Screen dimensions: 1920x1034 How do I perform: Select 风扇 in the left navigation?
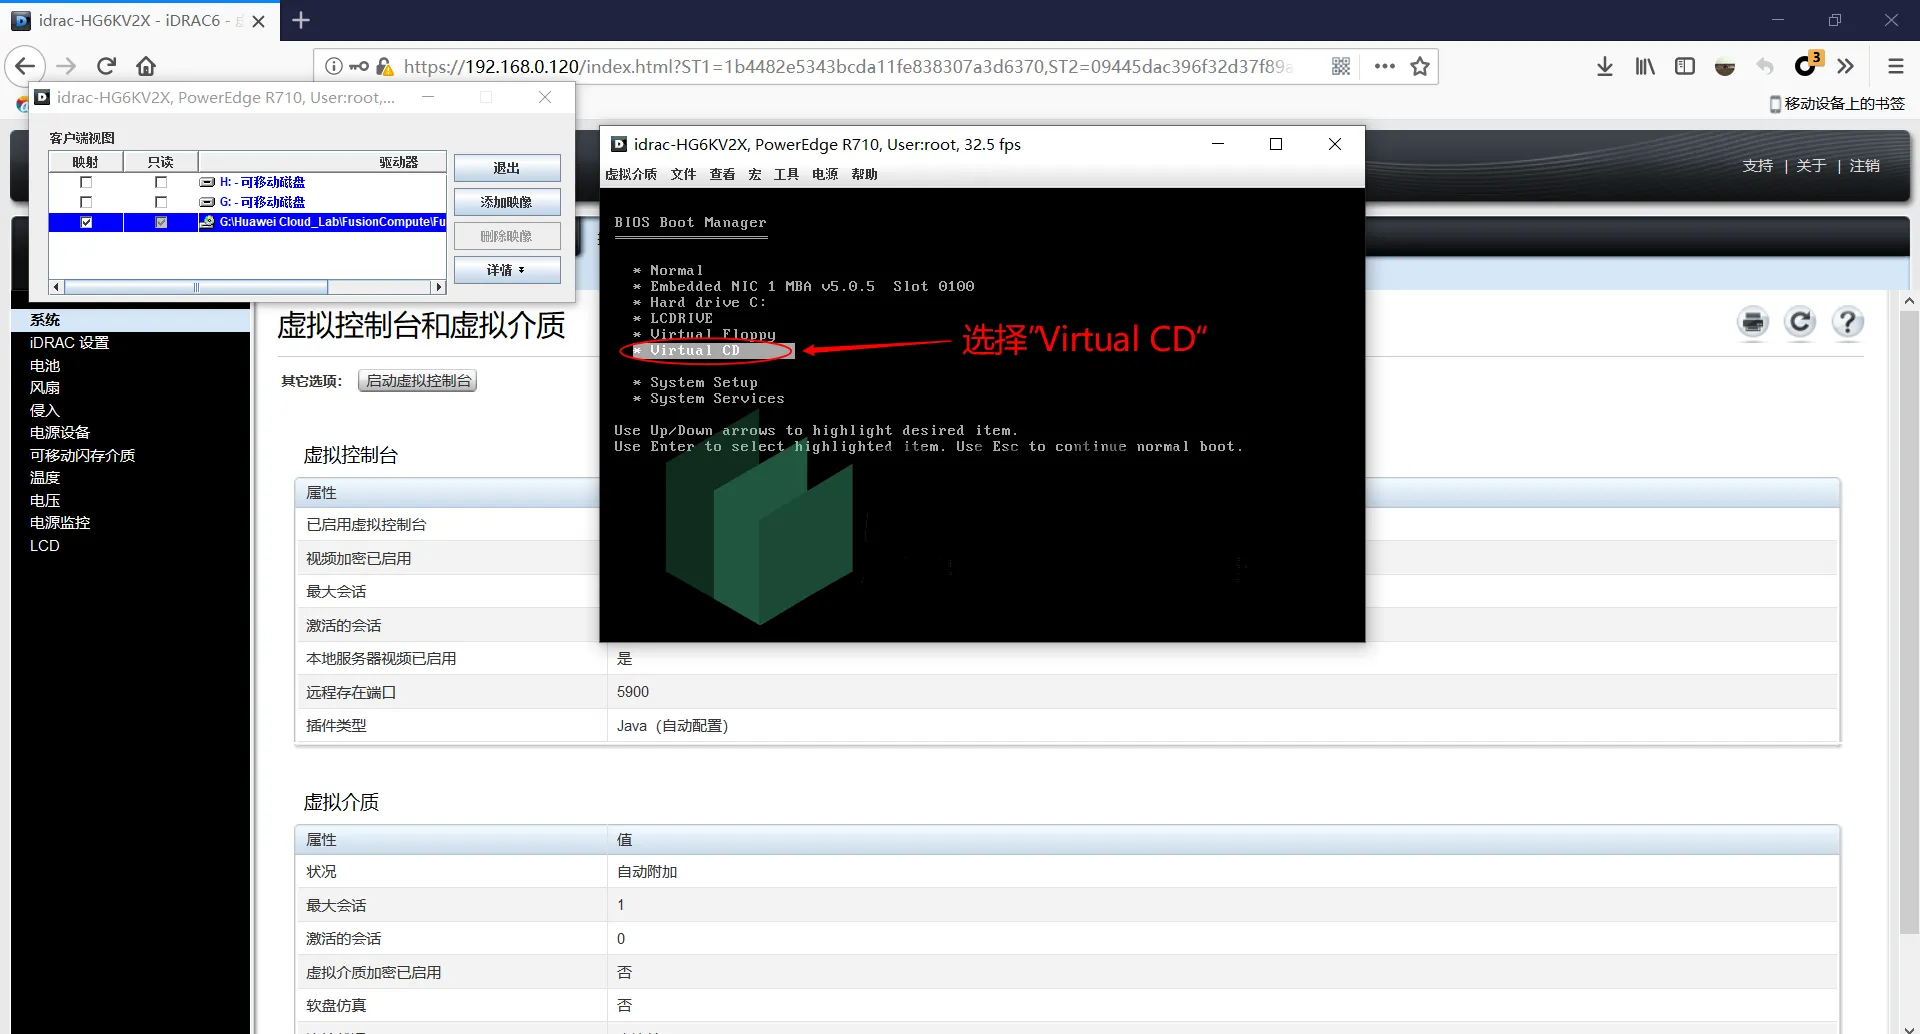pos(45,387)
